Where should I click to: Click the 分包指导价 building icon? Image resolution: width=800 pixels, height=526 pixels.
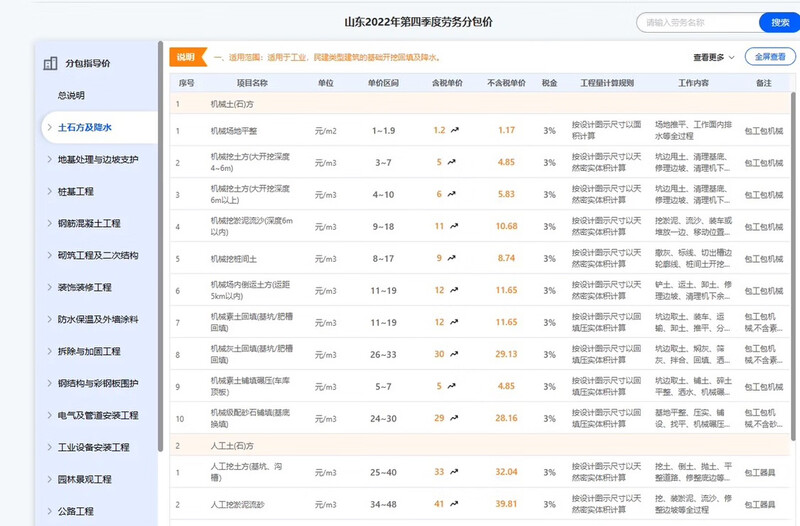point(50,64)
